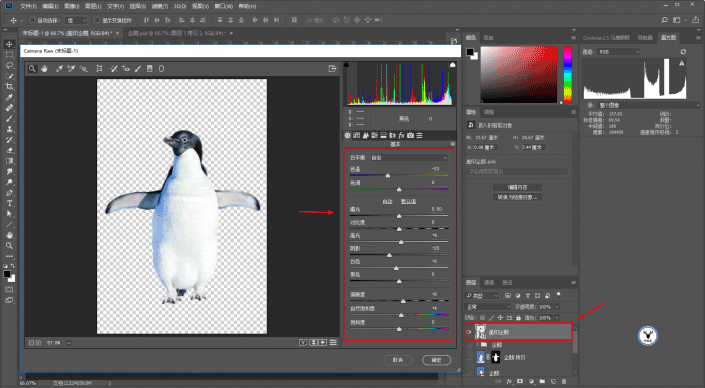The image size is (705, 388).
Task: Click the 取消 button in Camera Raw
Action: [398, 360]
